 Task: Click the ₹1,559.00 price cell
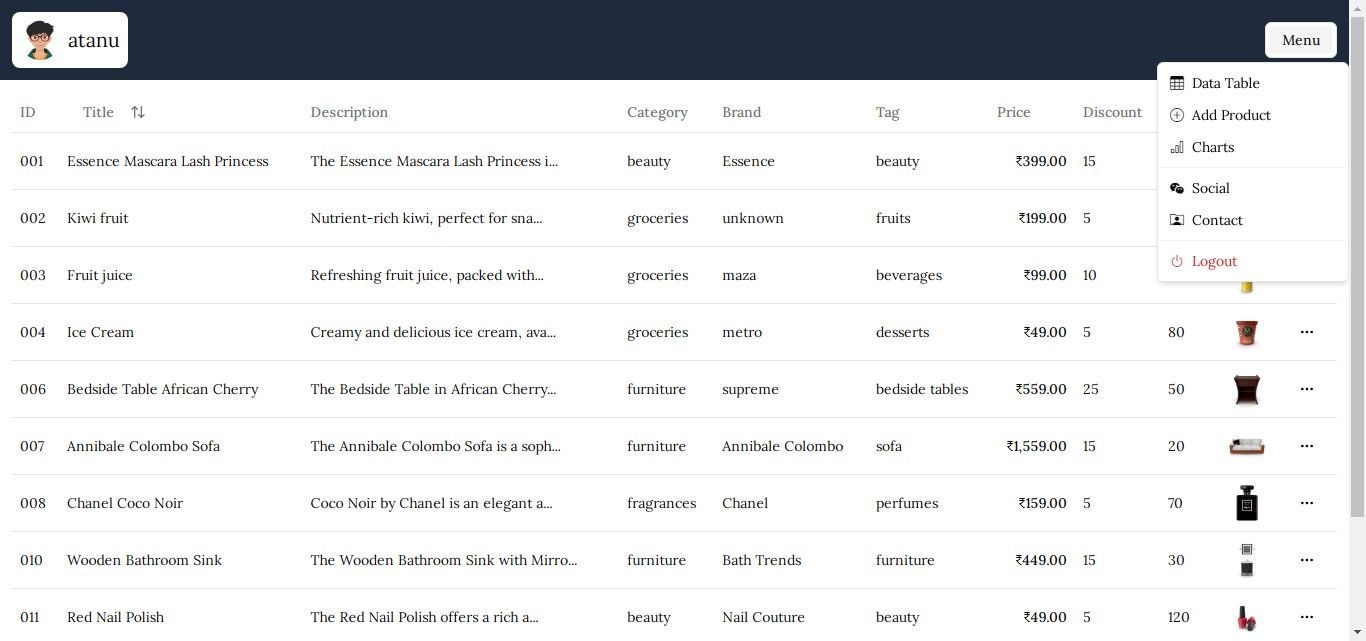pos(1037,446)
